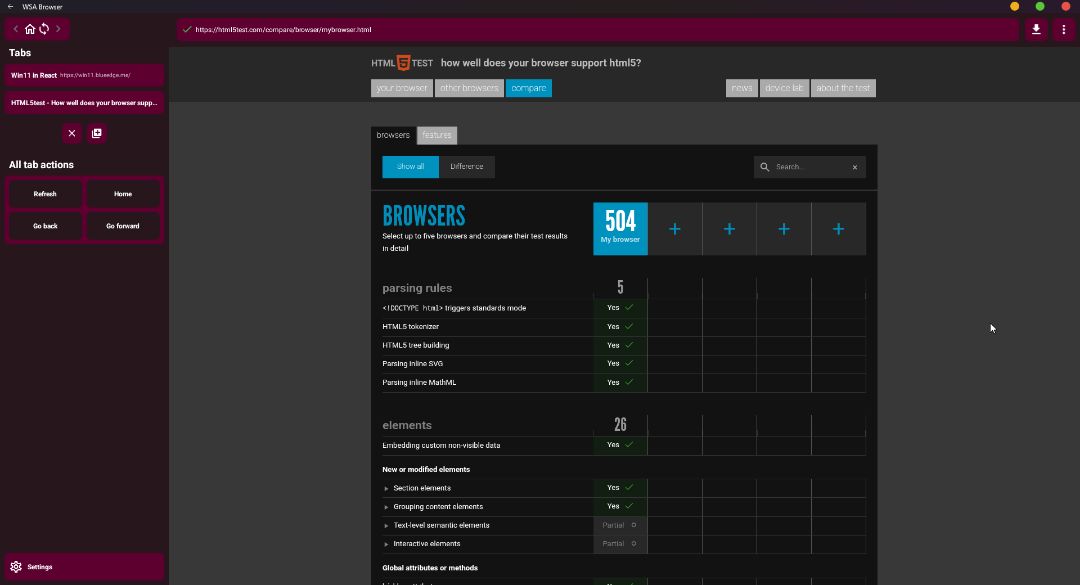
Task: Open Settings from the sidebar bottom
Action: [x=84, y=567]
